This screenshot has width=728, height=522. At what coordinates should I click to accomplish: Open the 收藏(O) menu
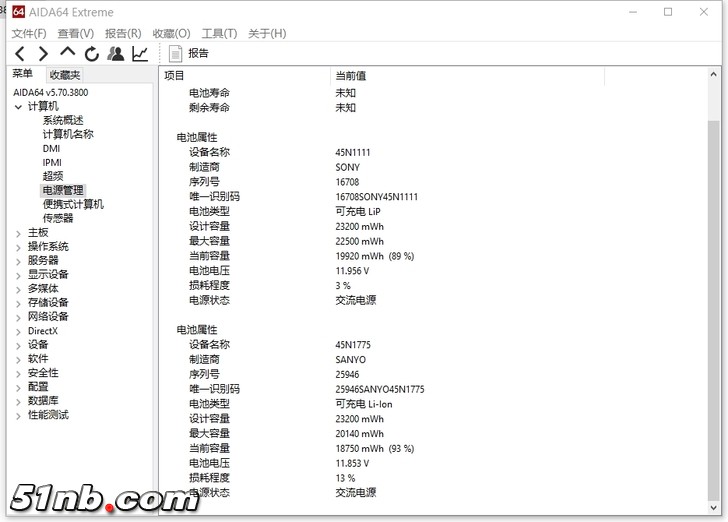(171, 33)
